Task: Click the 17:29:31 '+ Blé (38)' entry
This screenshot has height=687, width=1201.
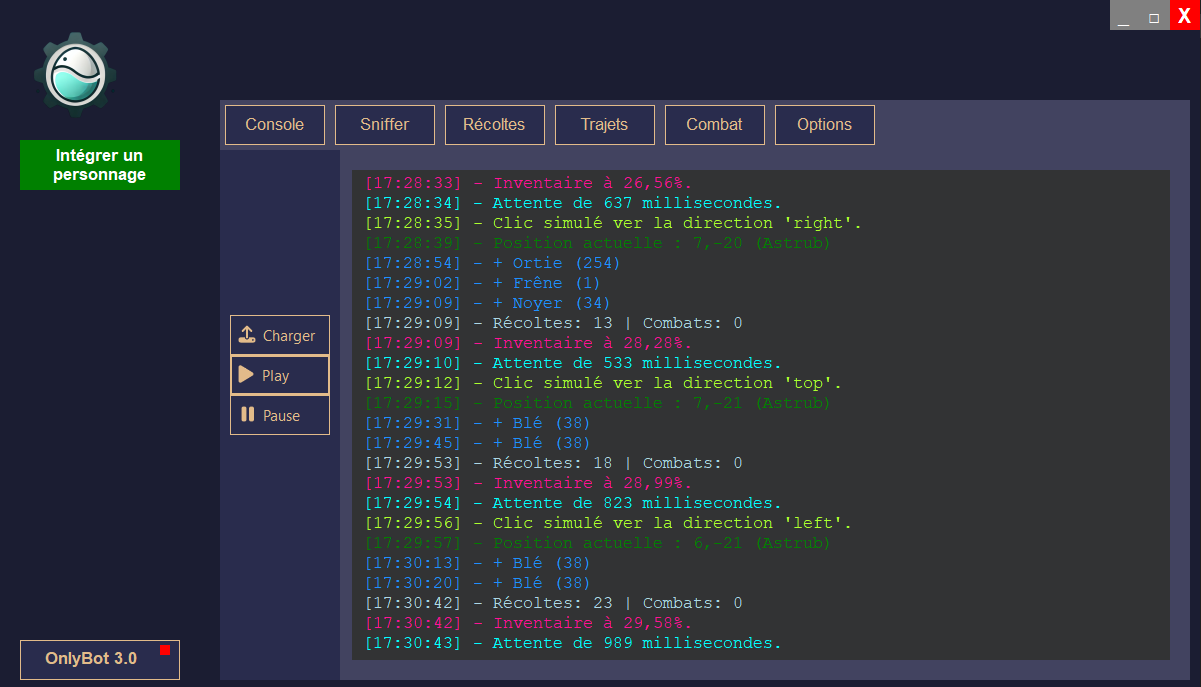Action: pos(478,423)
